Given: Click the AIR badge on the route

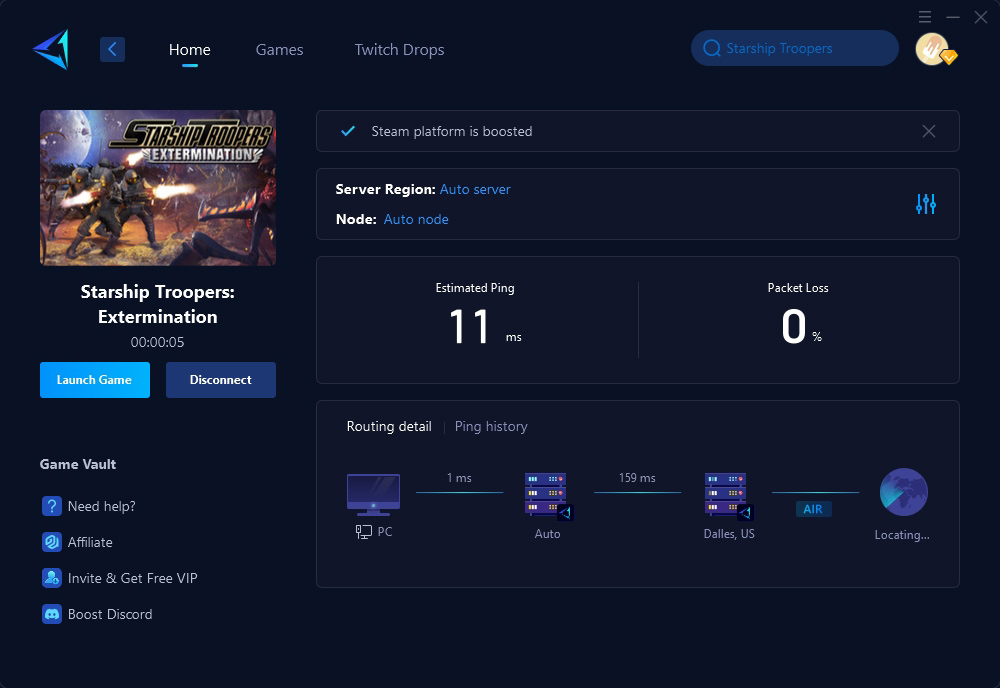Looking at the screenshot, I should tap(813, 509).
